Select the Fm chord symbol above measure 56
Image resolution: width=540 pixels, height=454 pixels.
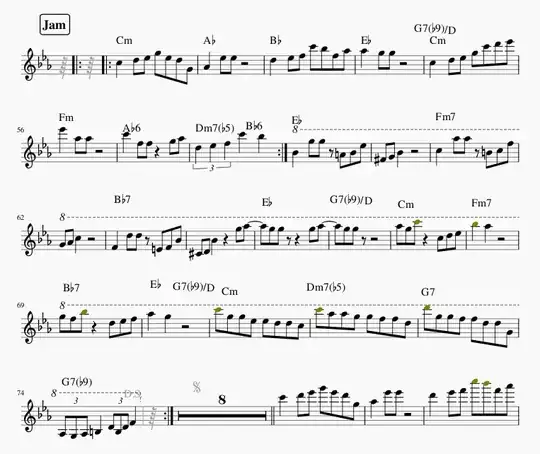(66, 117)
